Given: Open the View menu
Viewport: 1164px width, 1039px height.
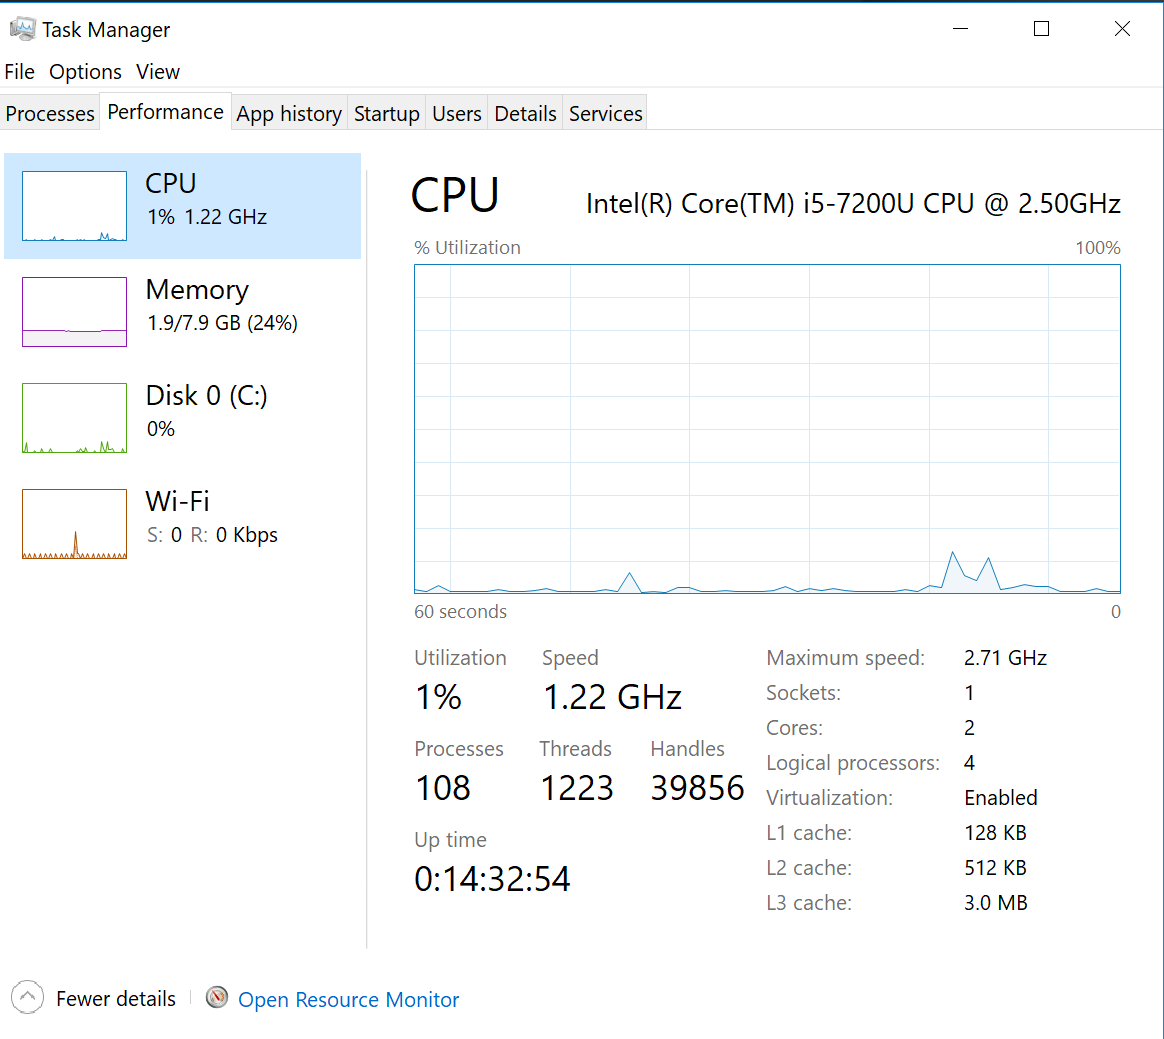Looking at the screenshot, I should tap(157, 71).
